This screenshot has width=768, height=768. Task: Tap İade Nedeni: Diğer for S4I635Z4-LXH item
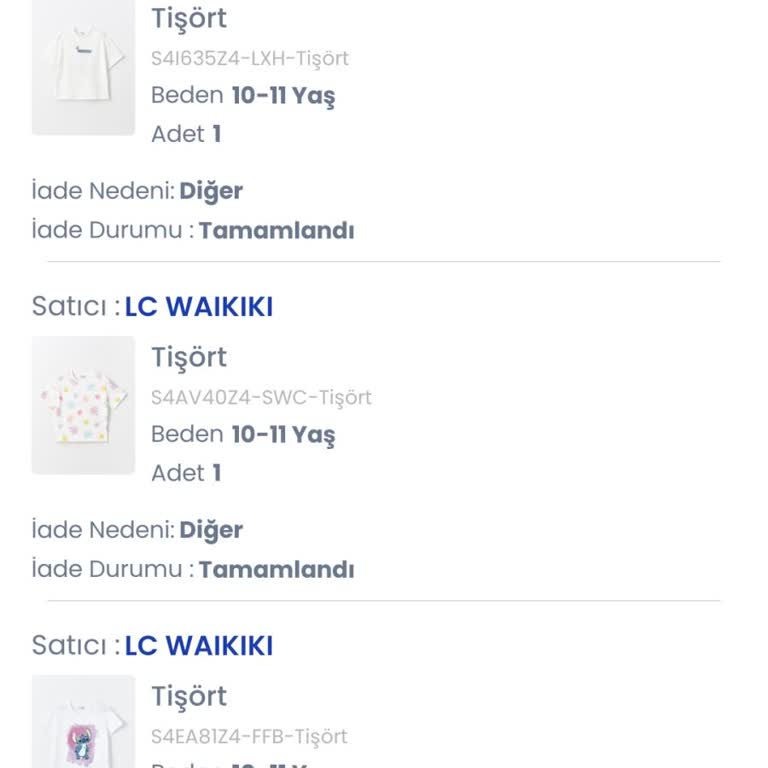click(x=137, y=191)
